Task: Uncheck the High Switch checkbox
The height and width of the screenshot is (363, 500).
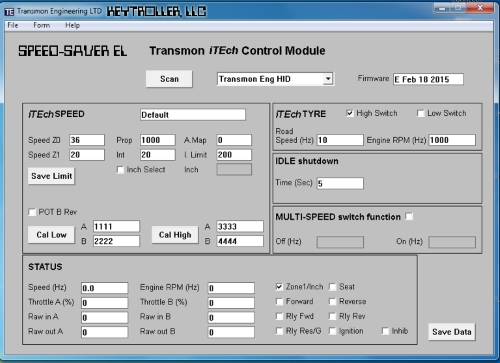Action: point(350,113)
